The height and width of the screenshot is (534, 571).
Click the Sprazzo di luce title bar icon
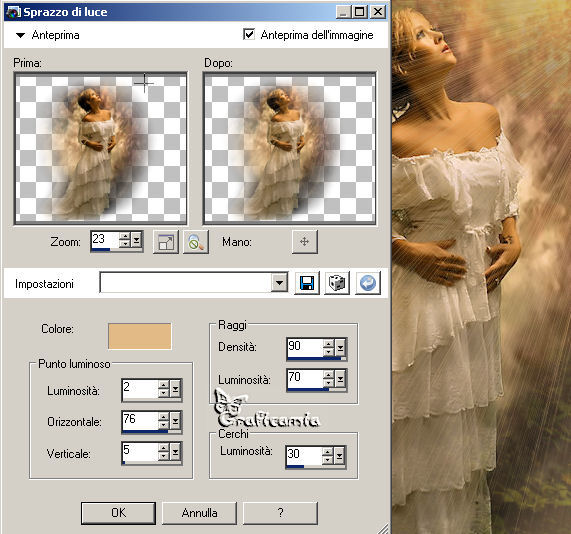click(x=13, y=12)
